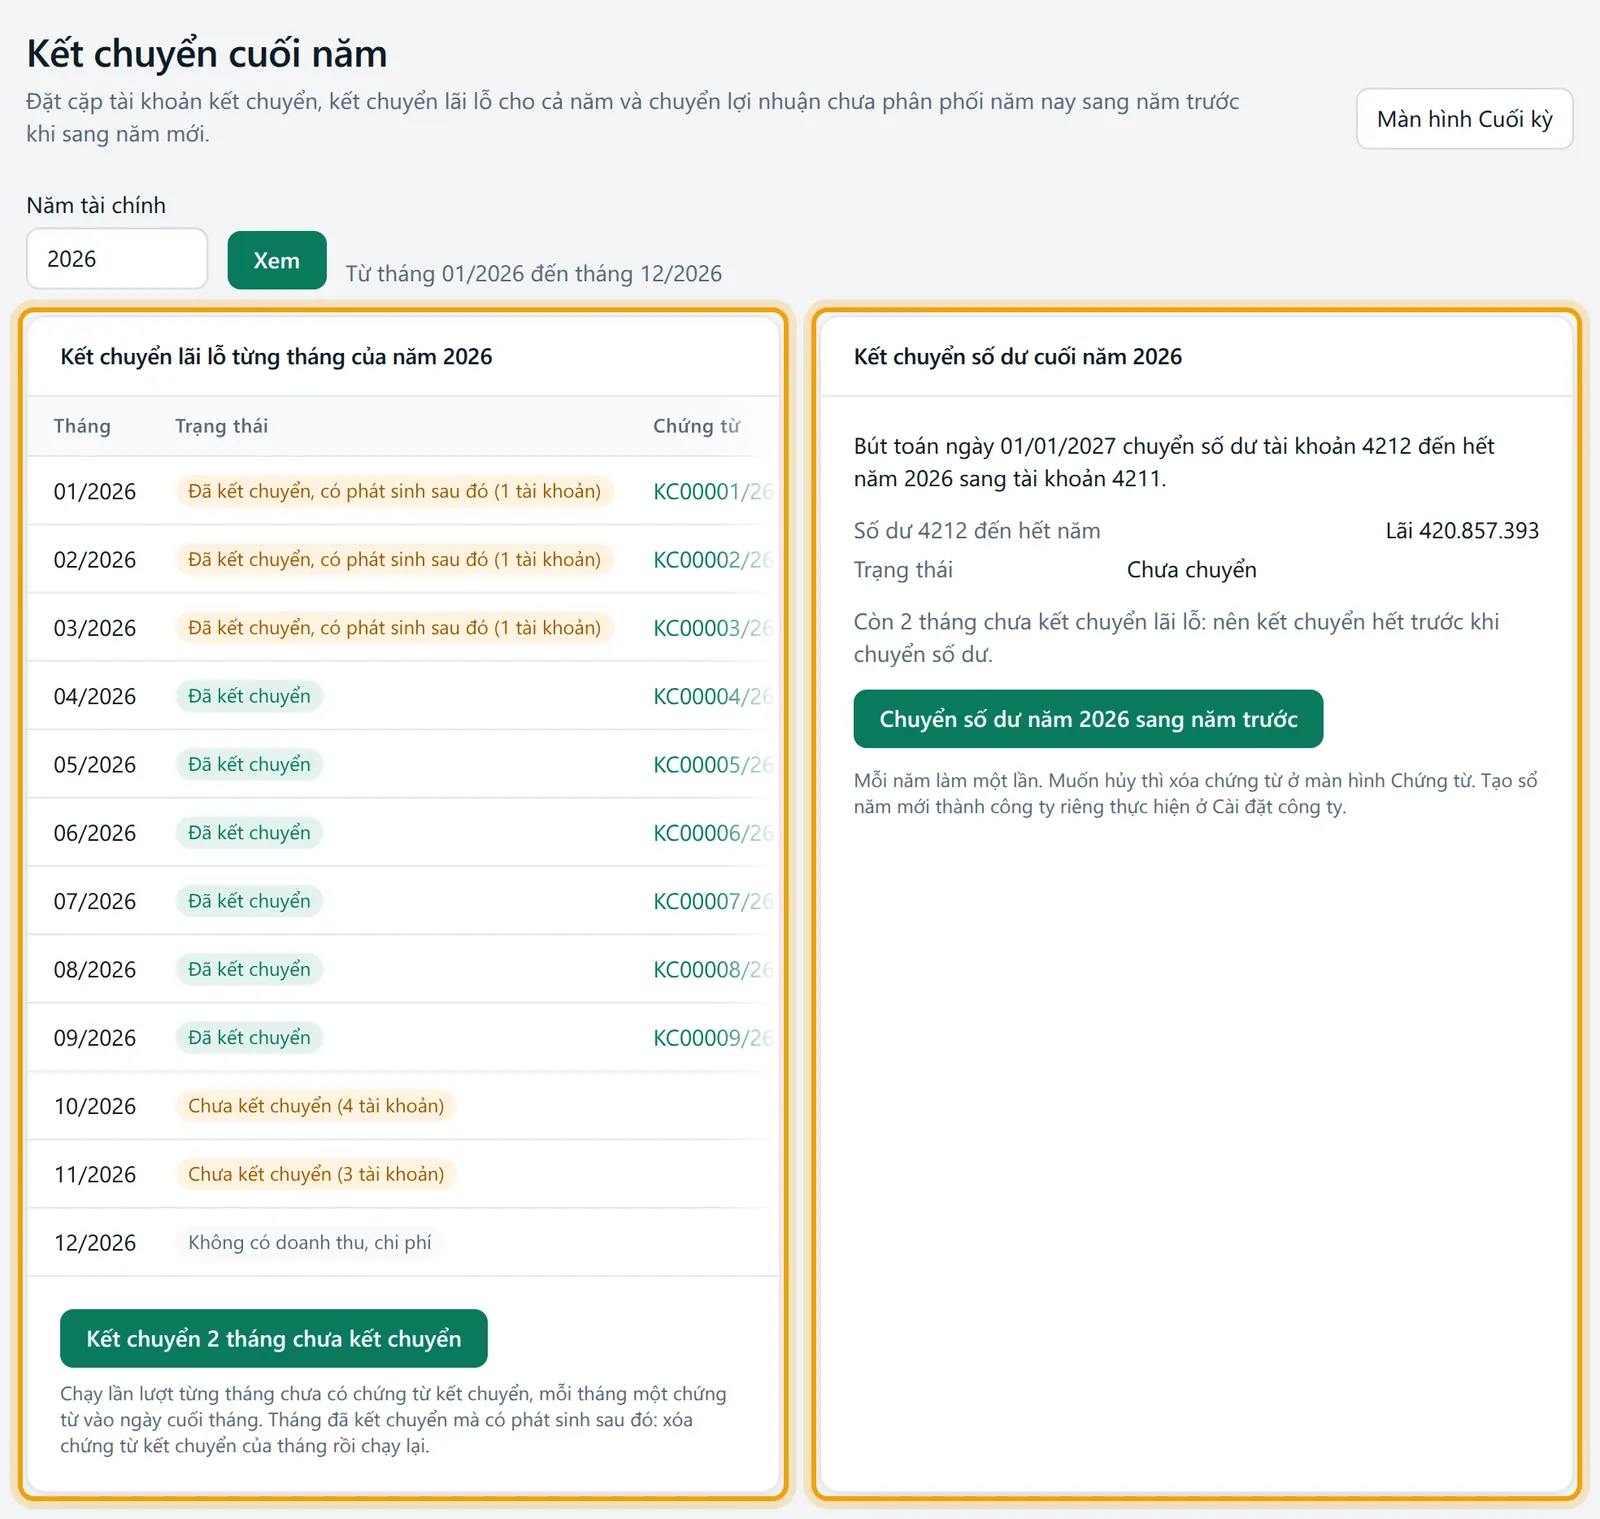1600x1519 pixels.
Task: Select the 11/2026 month cell
Action: (x=95, y=1175)
